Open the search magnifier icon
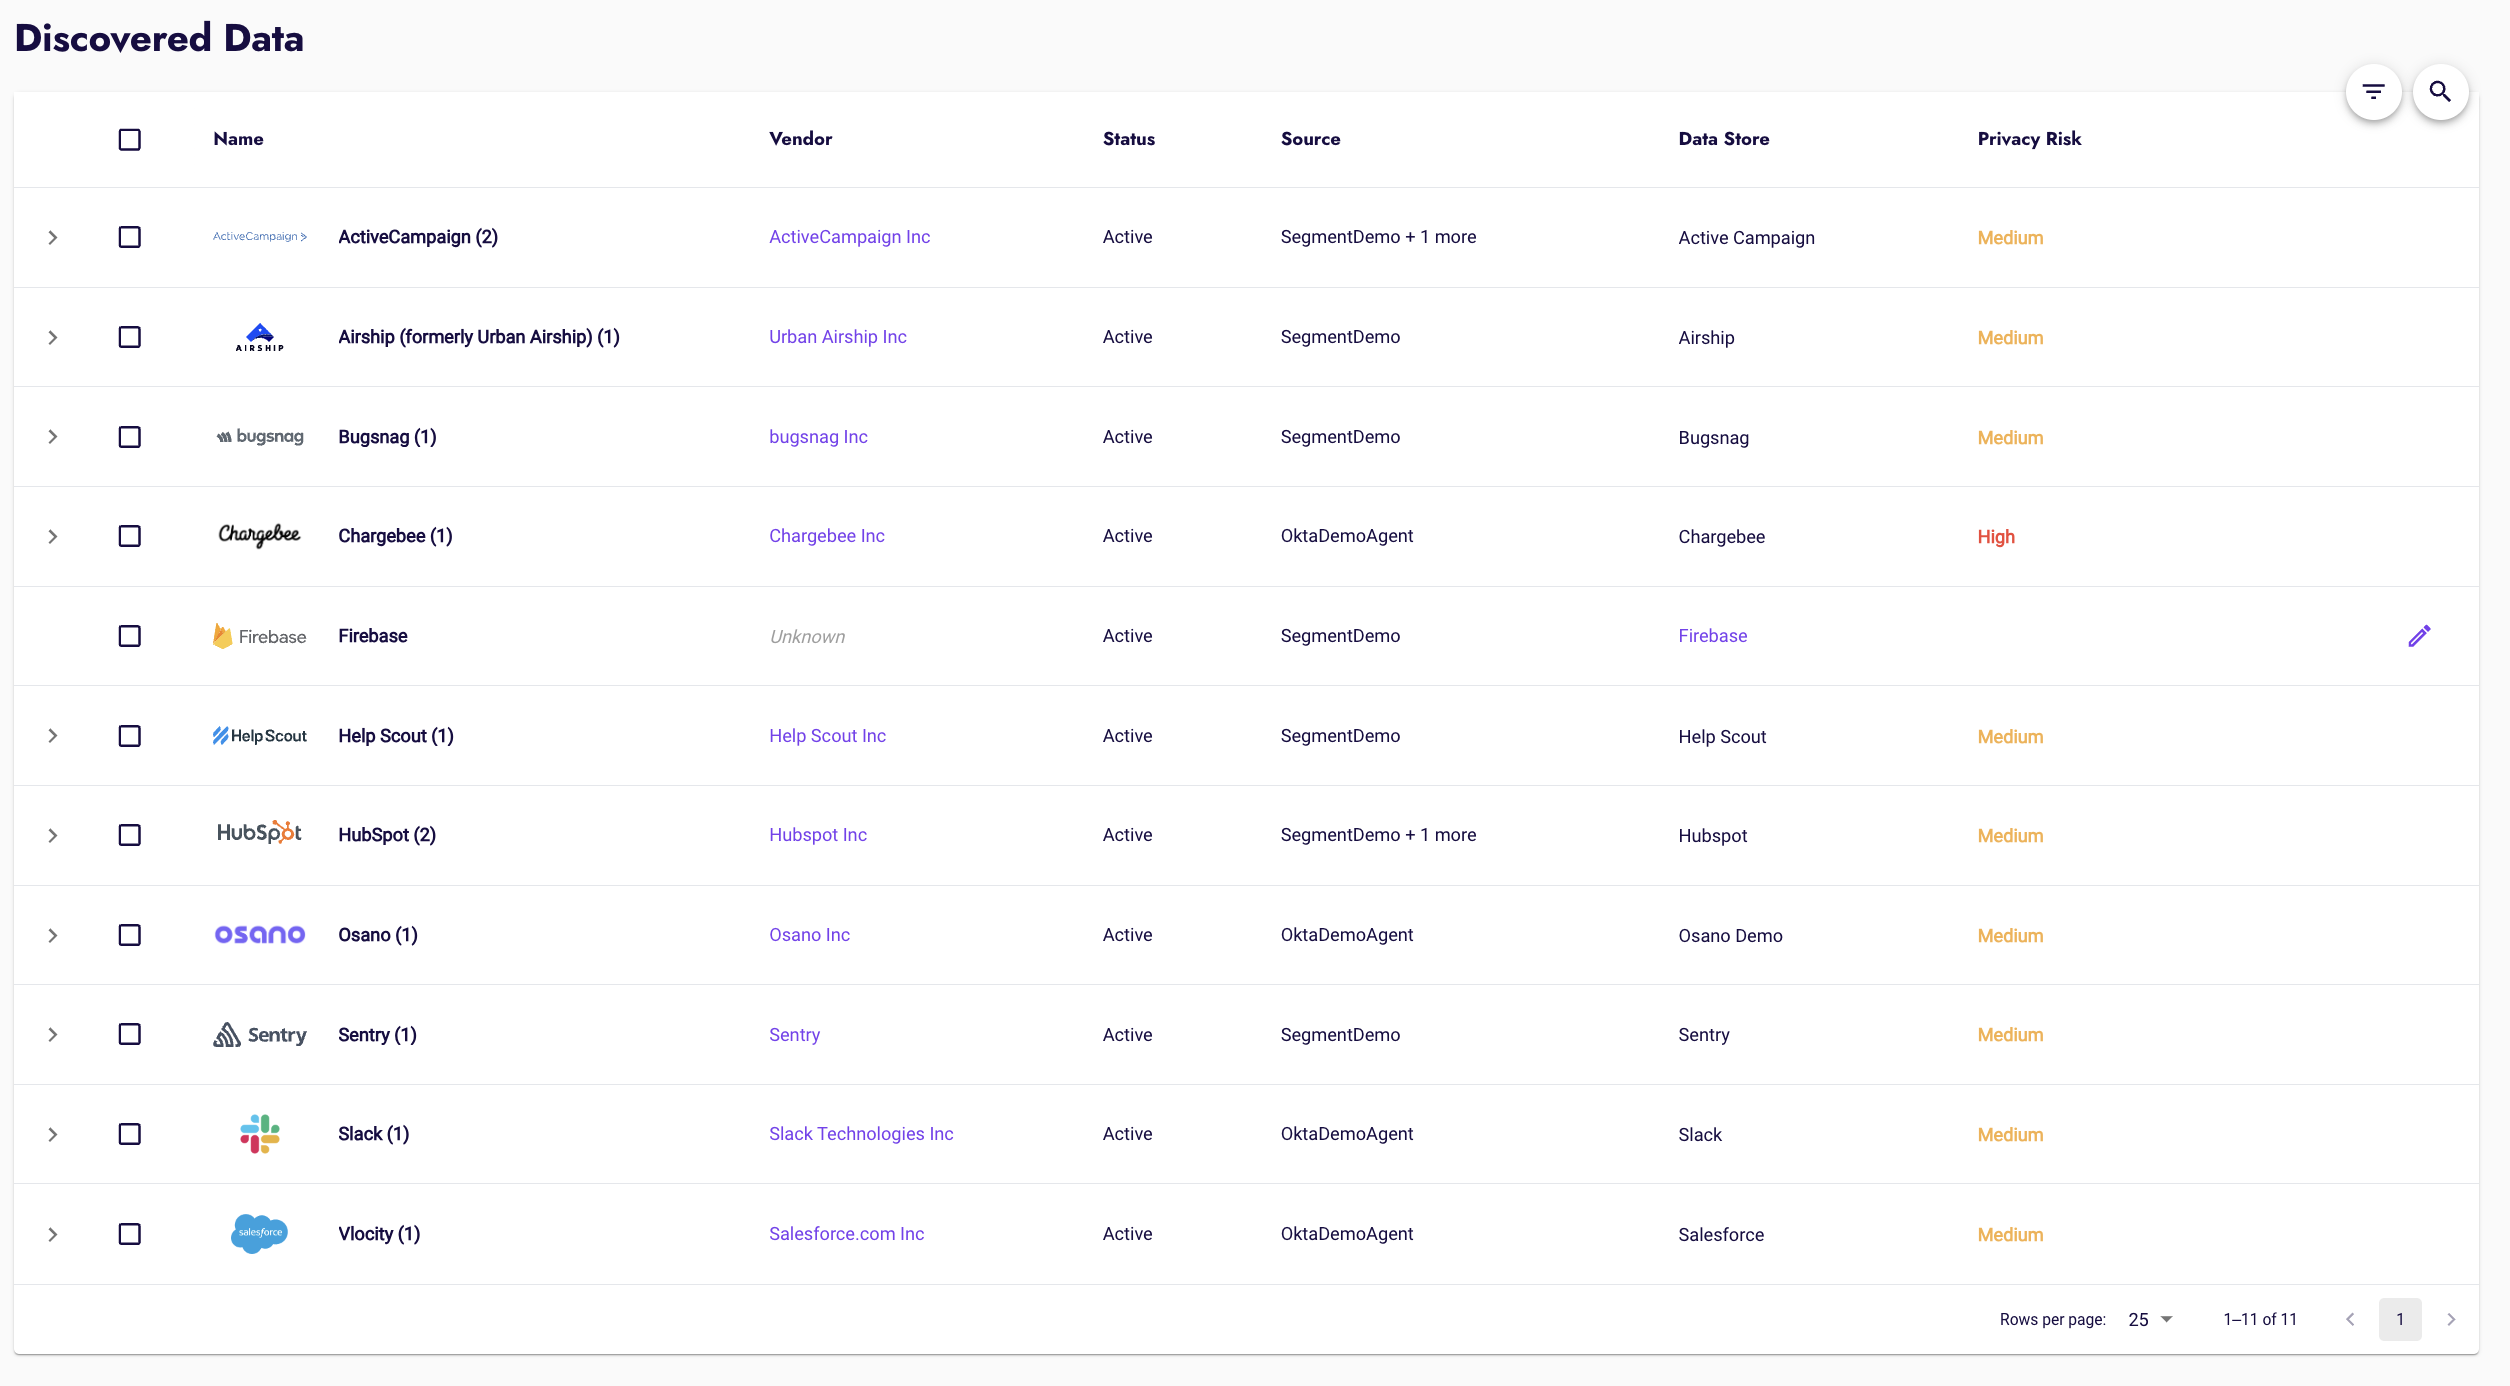Image resolution: width=2510 pixels, height=1386 pixels. click(x=2440, y=92)
